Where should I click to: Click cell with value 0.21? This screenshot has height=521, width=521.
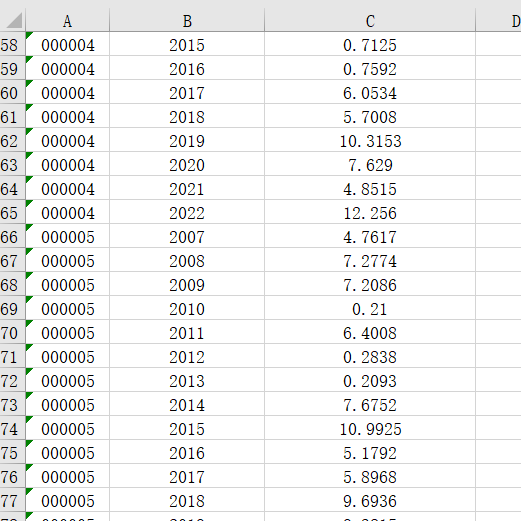[370, 309]
